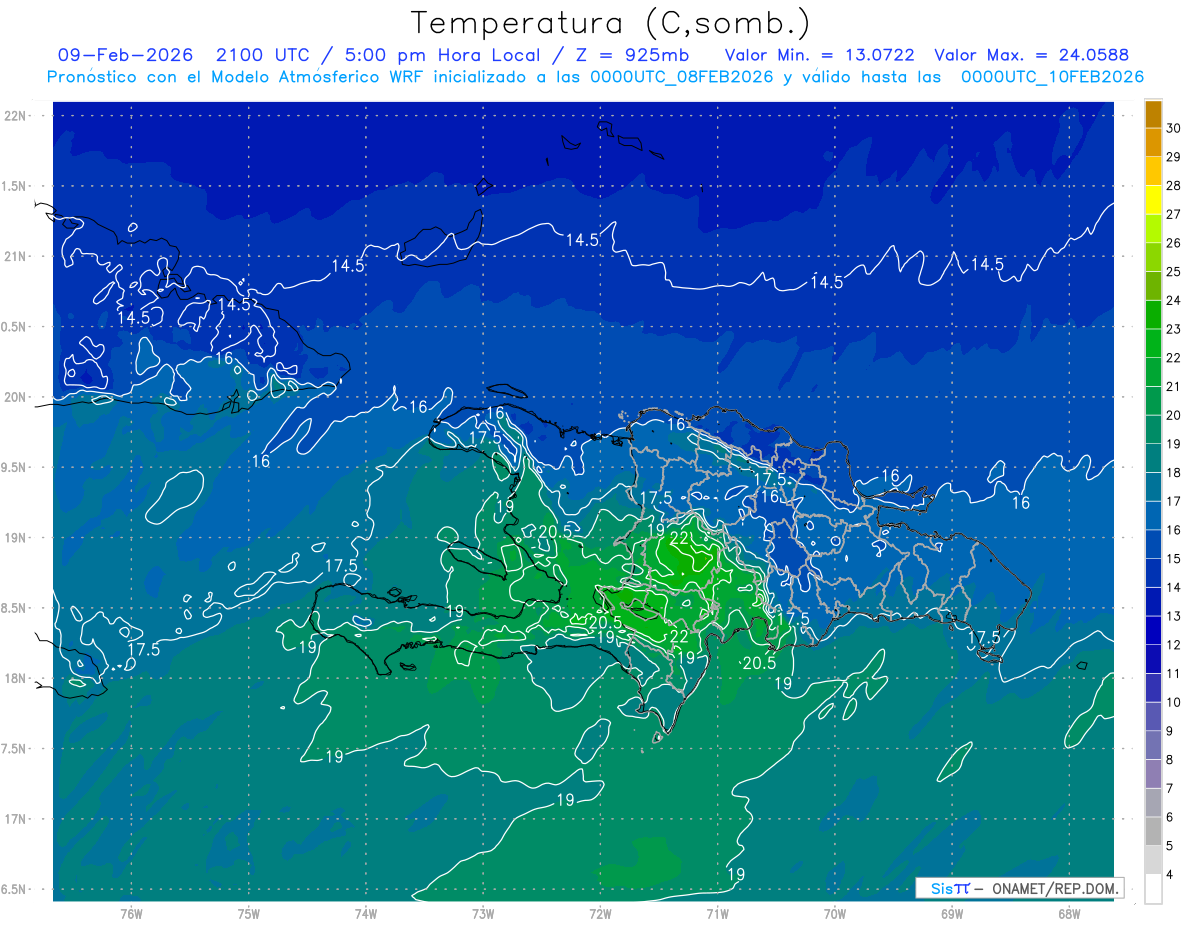1200x927 pixels.
Task: Click the "Valor Max. = 24.0588" readout
Action: [1031, 55]
